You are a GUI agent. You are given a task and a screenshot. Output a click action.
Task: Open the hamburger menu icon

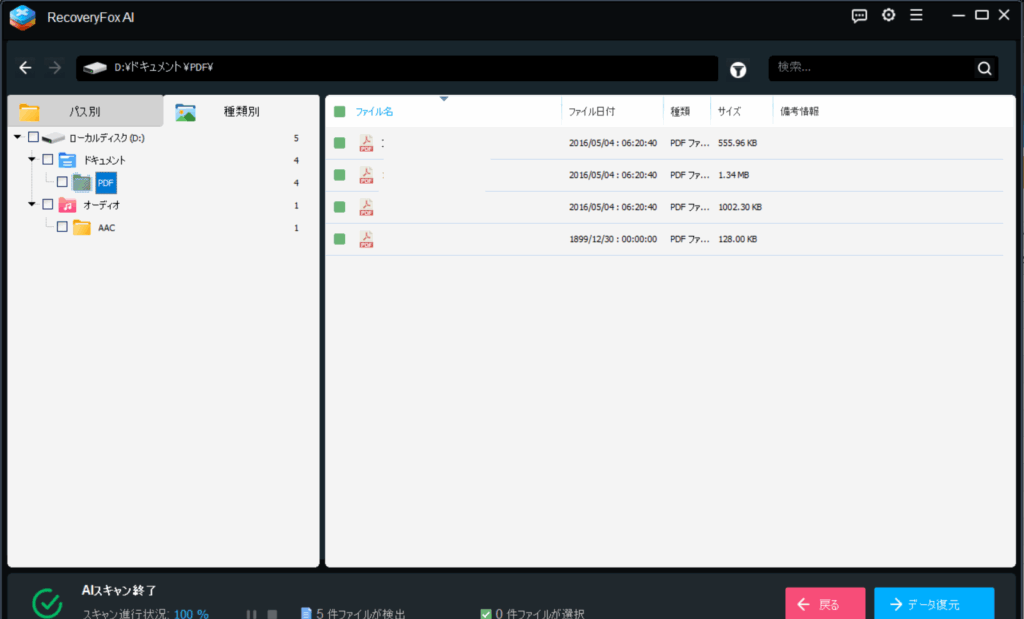click(916, 15)
